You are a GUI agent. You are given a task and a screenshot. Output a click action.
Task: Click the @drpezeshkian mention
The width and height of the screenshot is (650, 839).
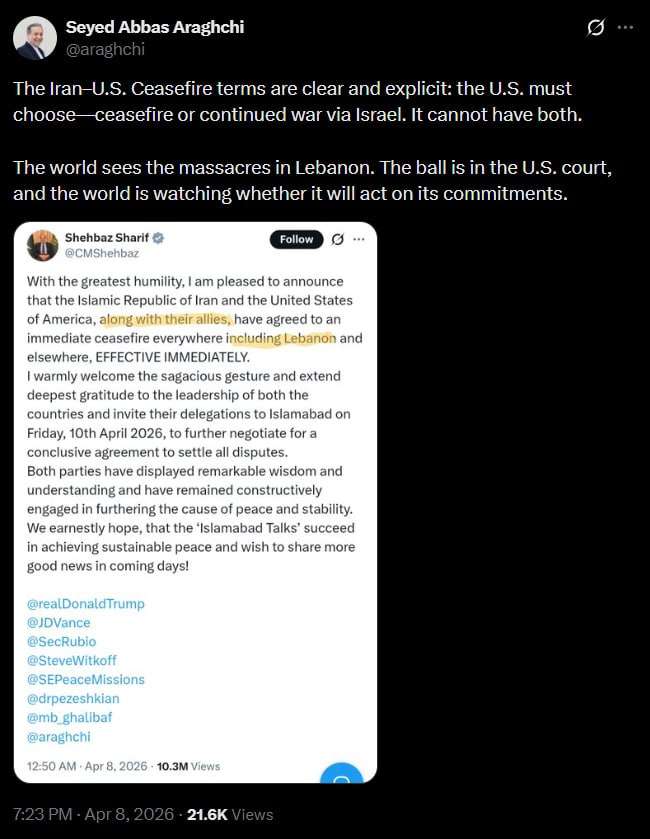tap(74, 698)
